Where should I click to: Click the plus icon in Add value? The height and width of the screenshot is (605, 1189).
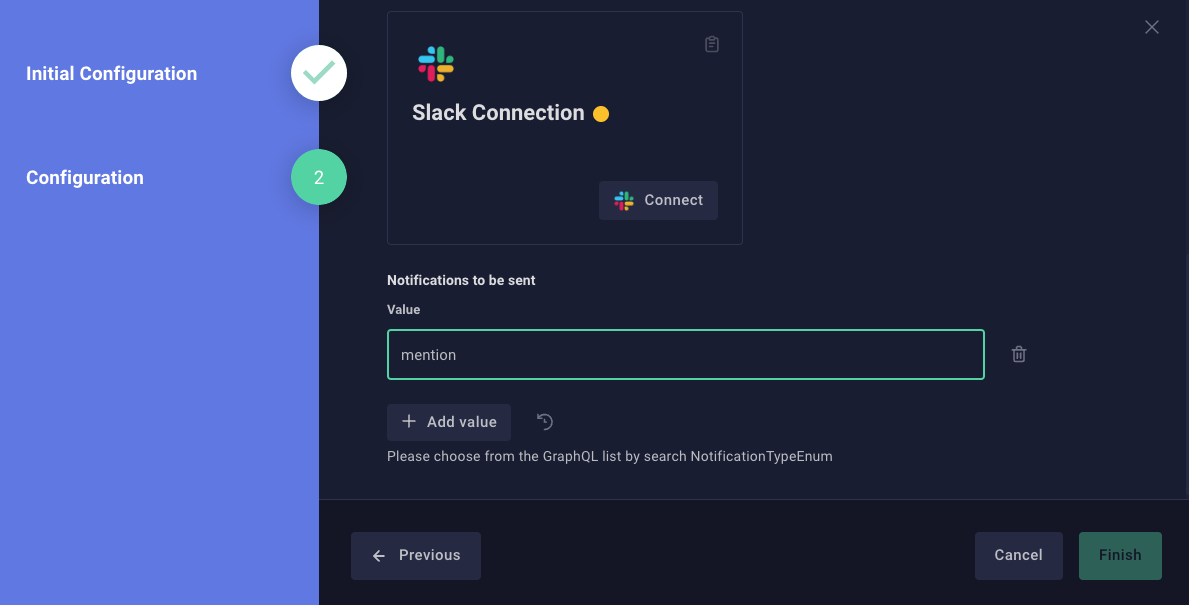tap(409, 422)
